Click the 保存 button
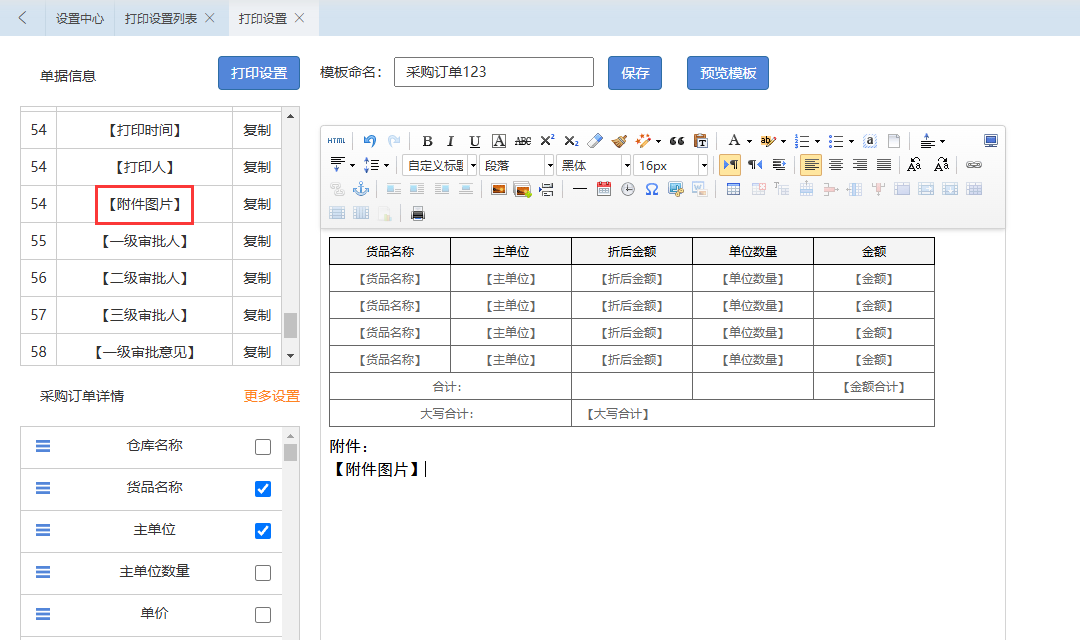Viewport: 1080px width, 640px height. click(x=635, y=73)
